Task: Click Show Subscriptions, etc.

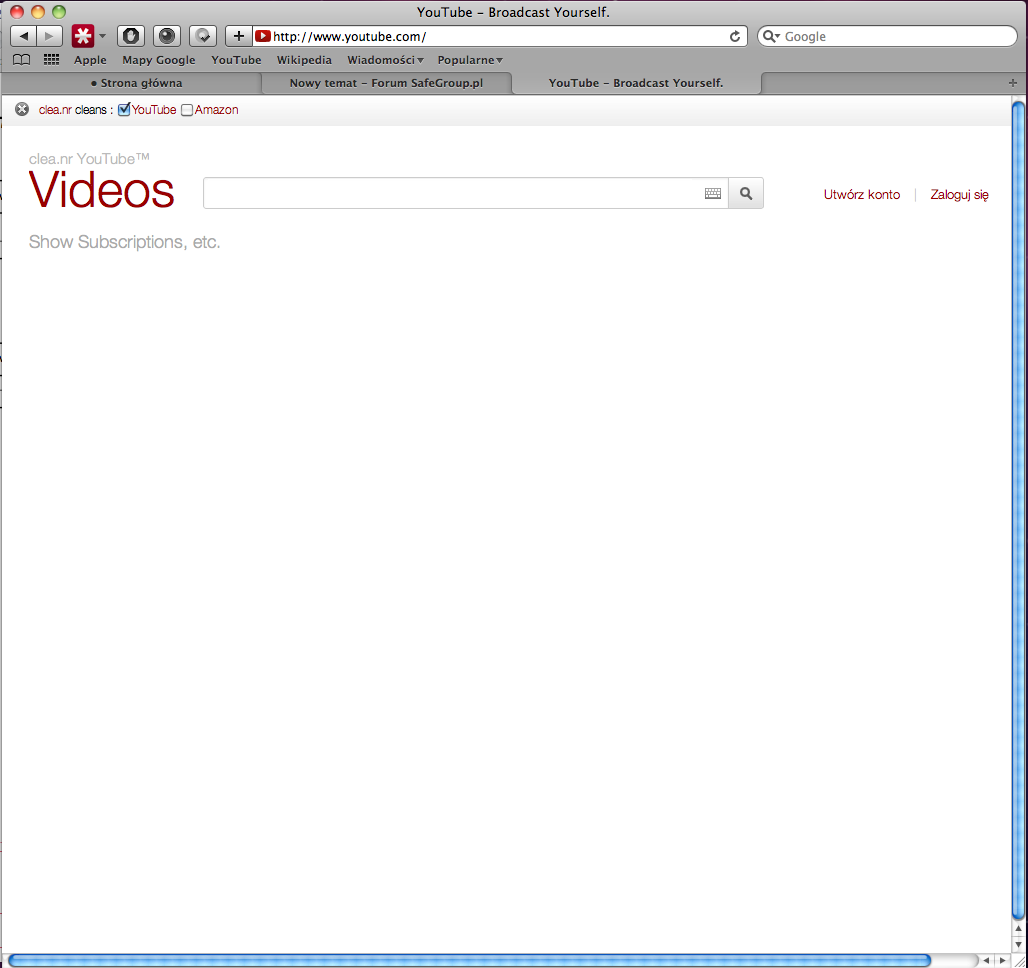Action: [x=125, y=242]
